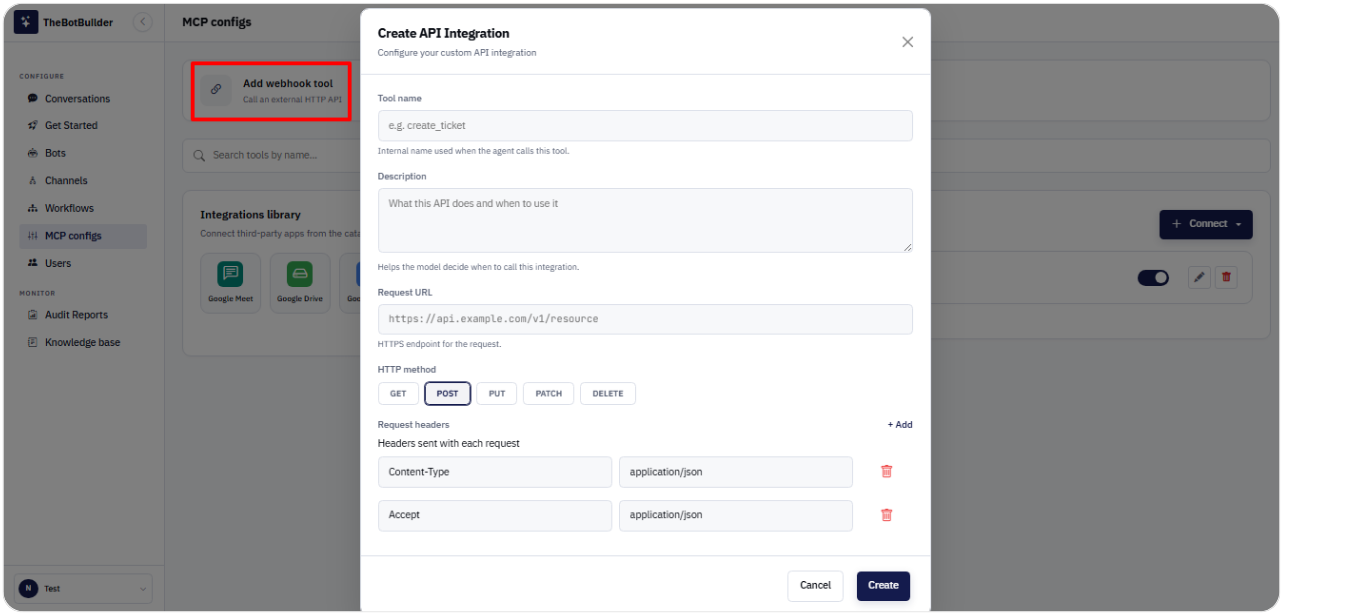Image resolution: width=1366 pixels, height=615 pixels.
Task: Click the pencil edit icon
Action: pos(1199,277)
